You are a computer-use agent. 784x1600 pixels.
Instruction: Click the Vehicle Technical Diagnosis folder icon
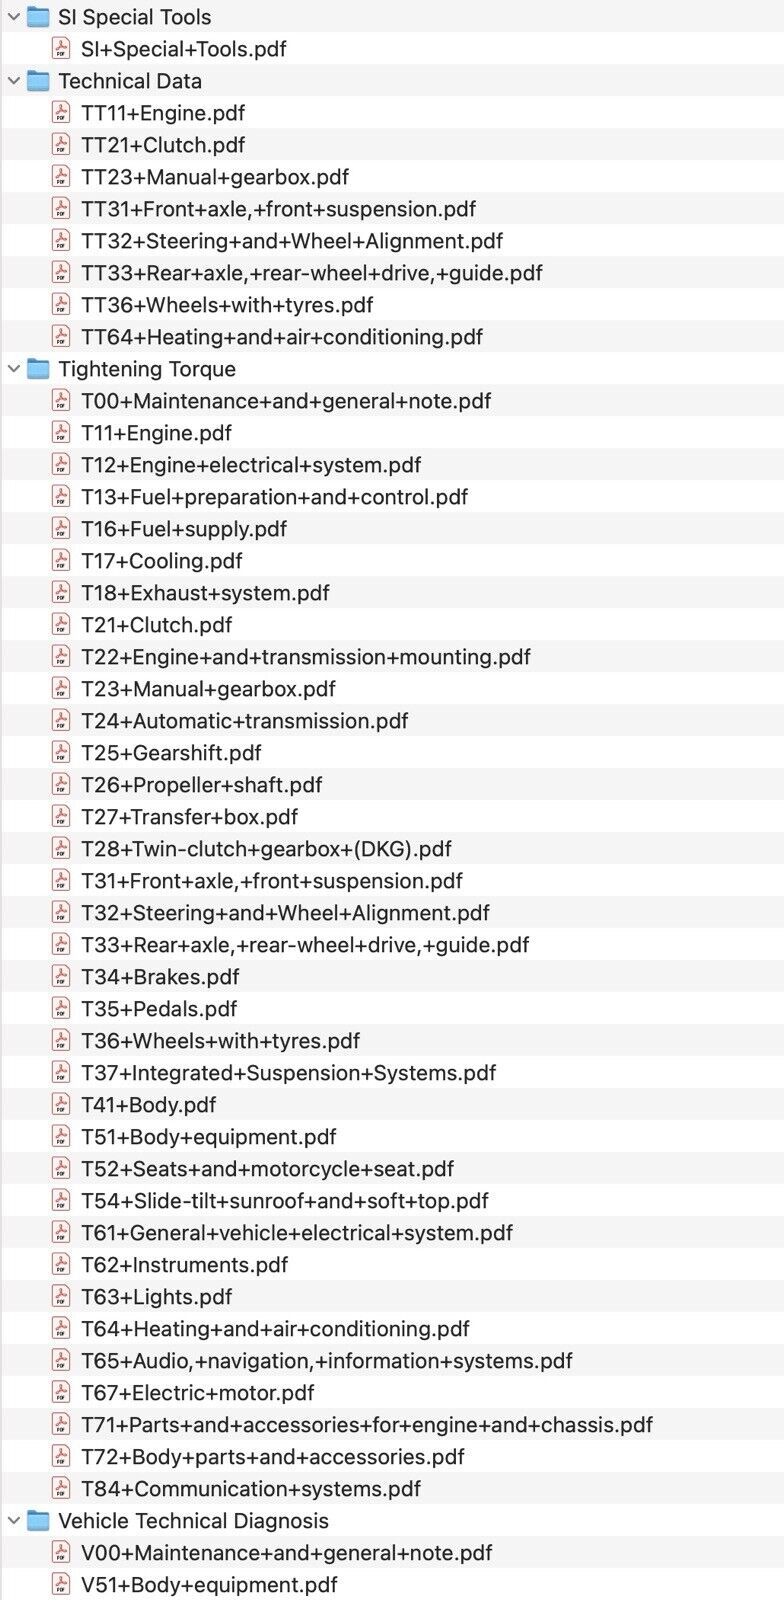coord(38,1521)
